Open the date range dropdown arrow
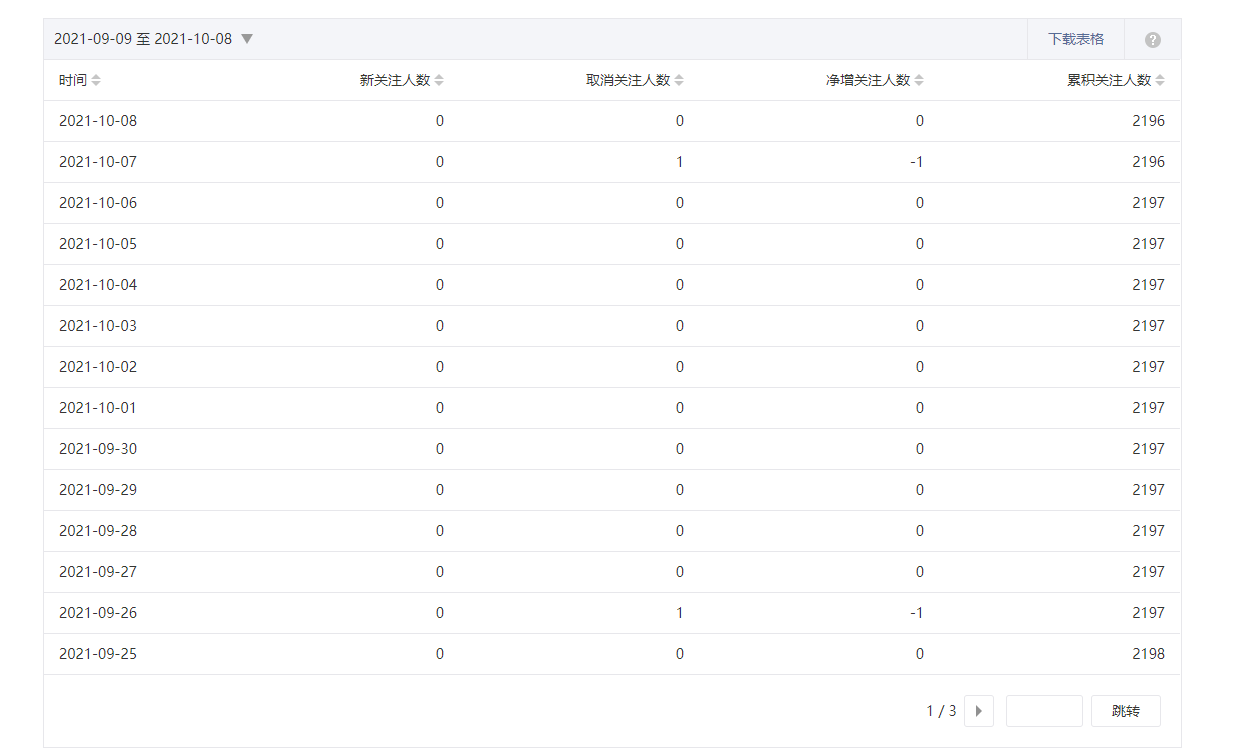The height and width of the screenshot is (754, 1244). tap(247, 39)
